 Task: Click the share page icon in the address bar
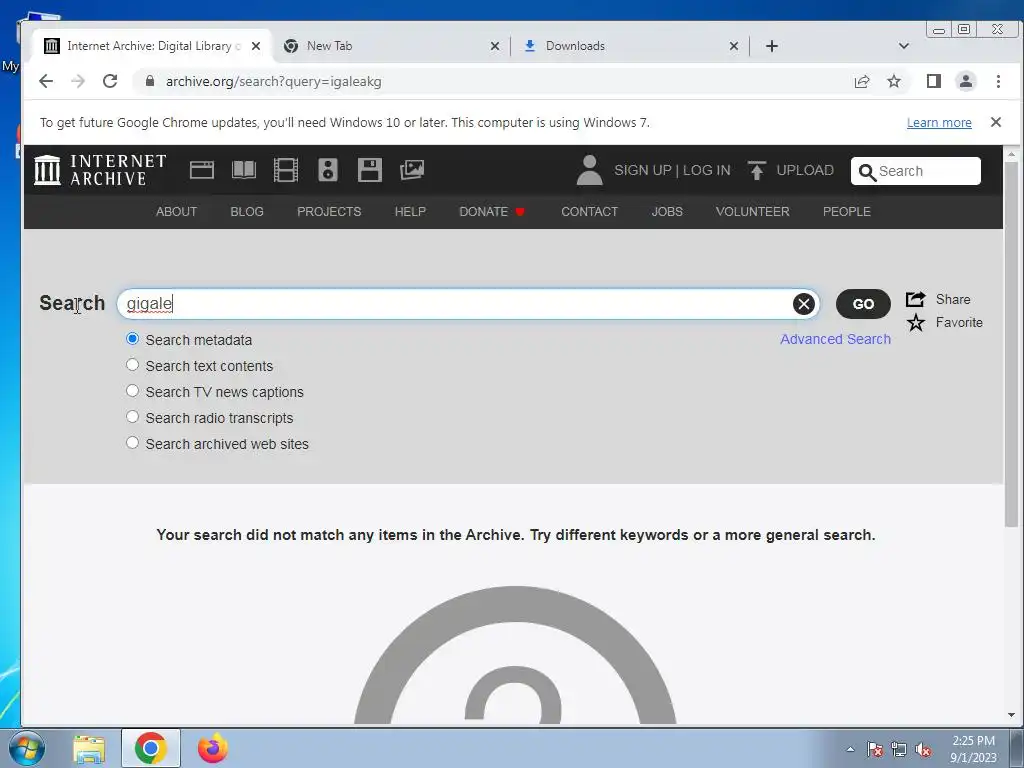pos(861,81)
